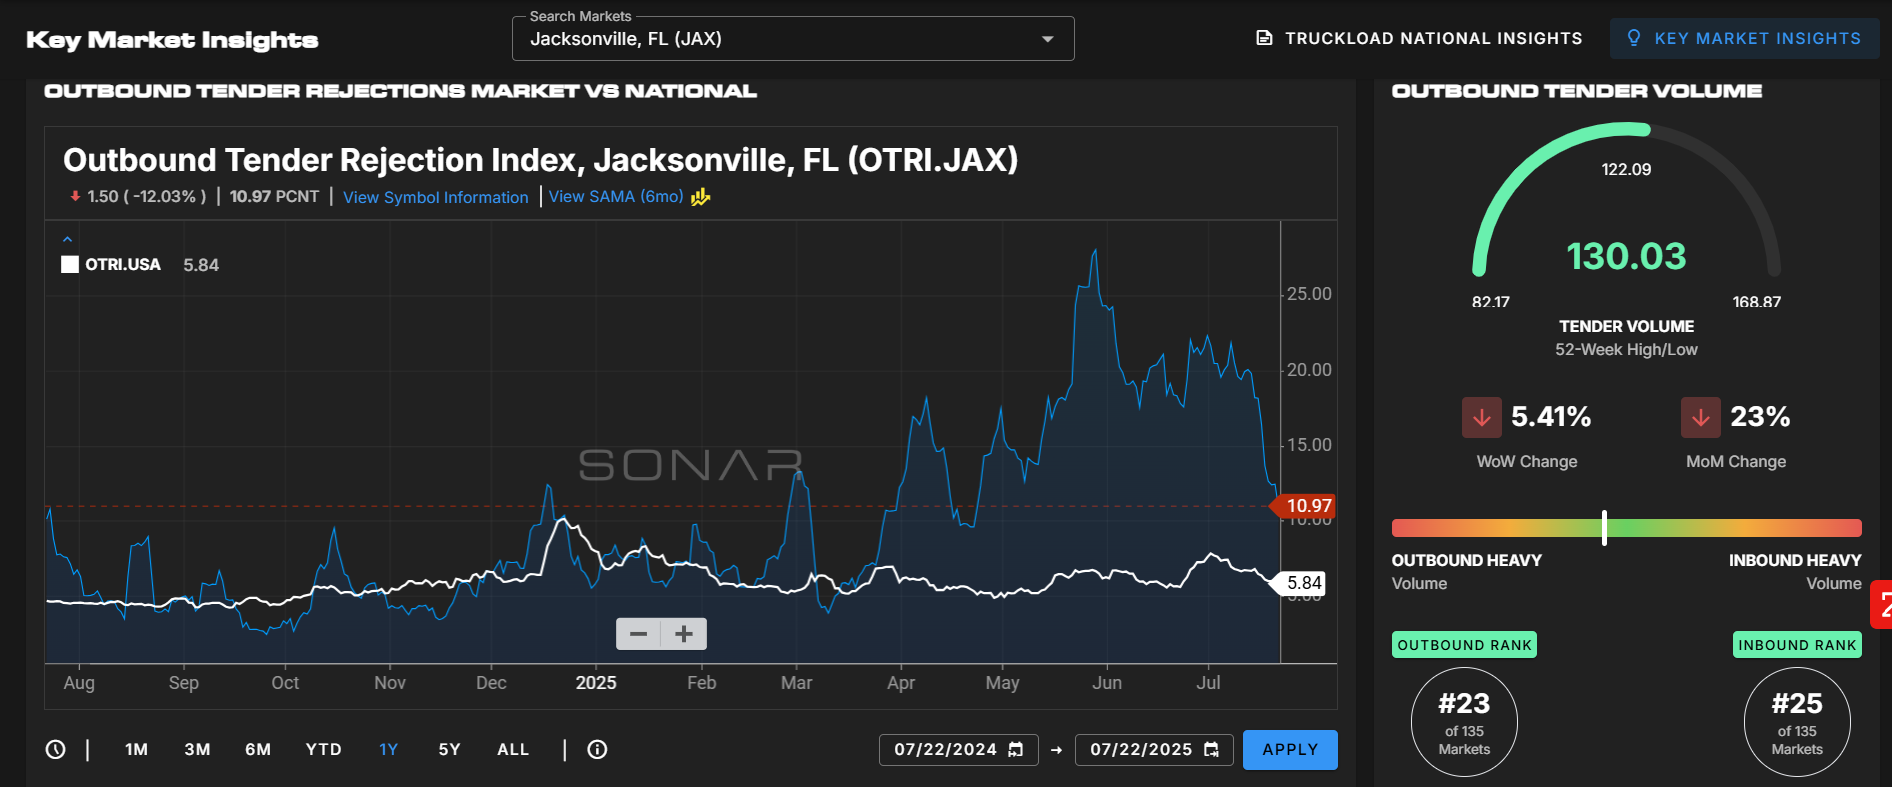Toggle the OTRI.USA legend color box
1892x787 pixels.
click(x=70, y=264)
